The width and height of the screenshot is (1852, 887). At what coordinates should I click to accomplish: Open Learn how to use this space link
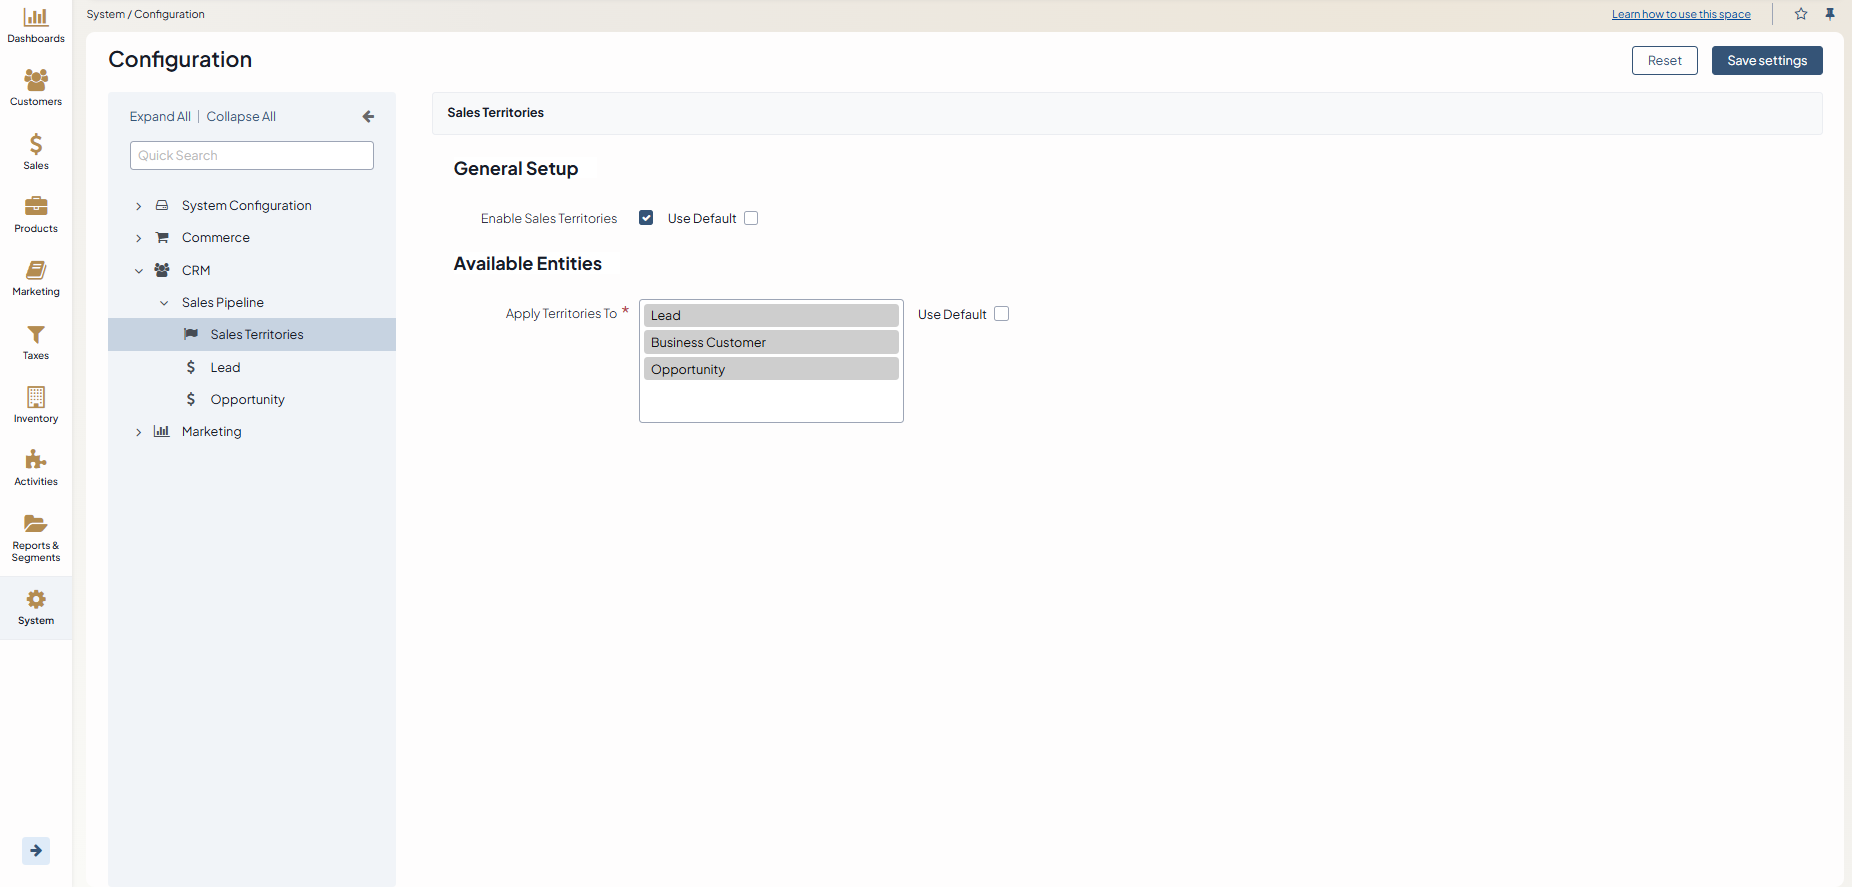pyautogui.click(x=1680, y=14)
